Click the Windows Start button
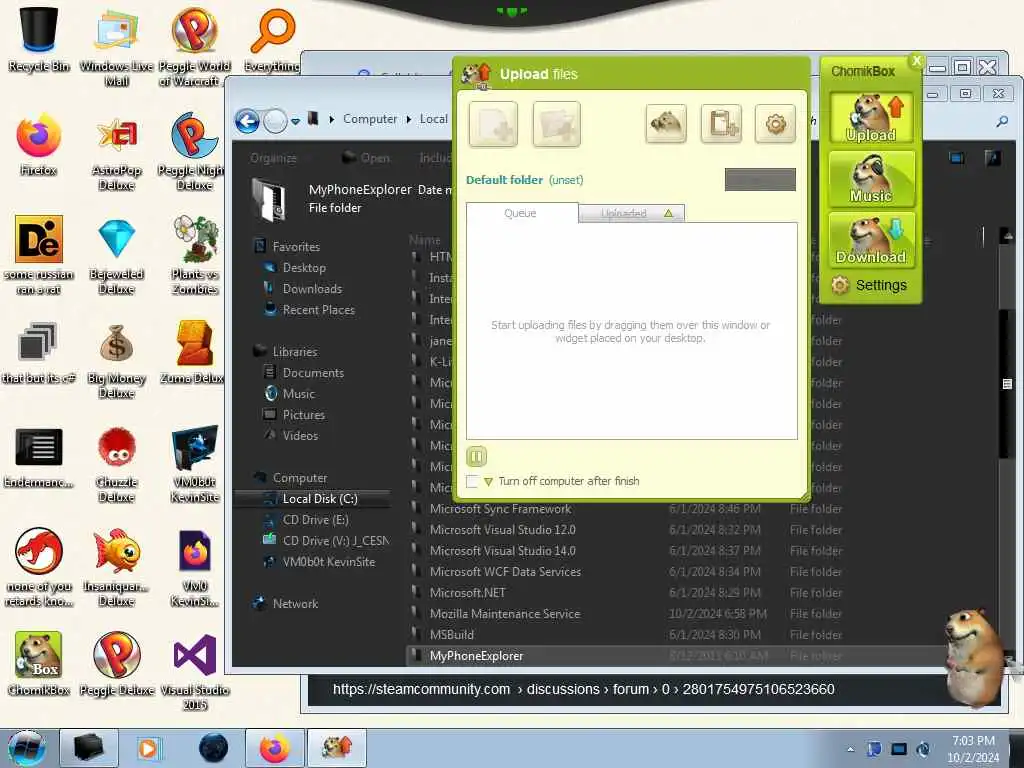Viewport: 1024px width, 768px height. (x=26, y=748)
